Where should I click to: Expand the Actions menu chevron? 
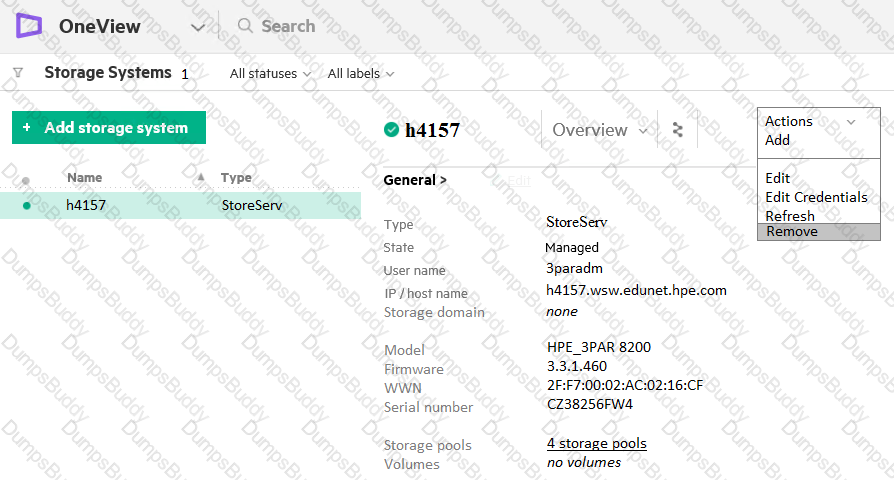coord(851,122)
